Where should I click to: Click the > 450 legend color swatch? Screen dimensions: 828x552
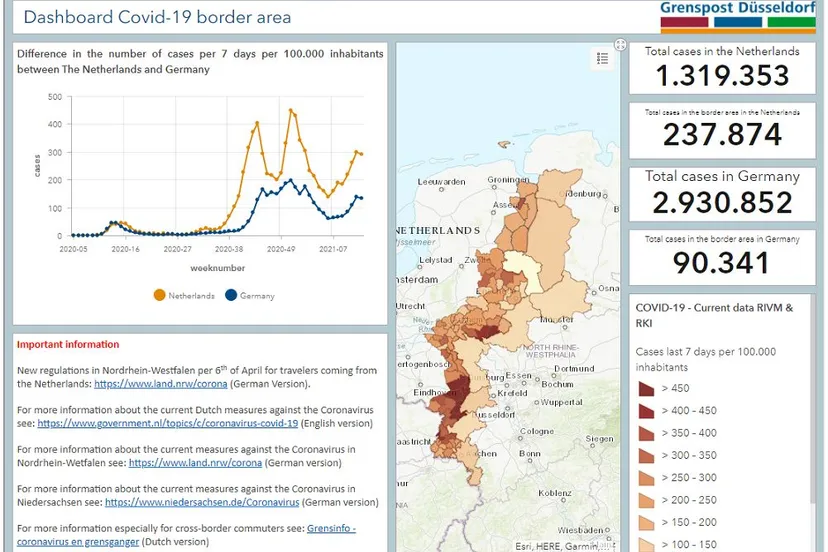pos(647,389)
